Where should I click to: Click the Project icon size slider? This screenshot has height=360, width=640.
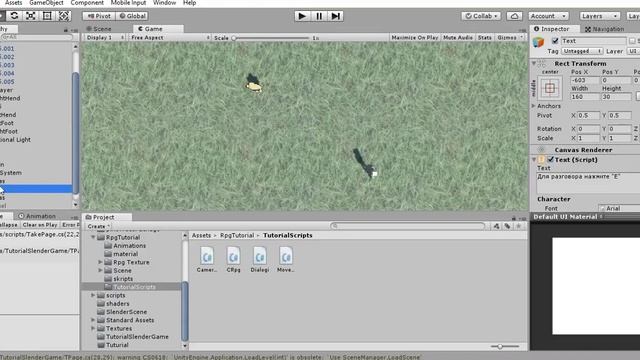504,347
